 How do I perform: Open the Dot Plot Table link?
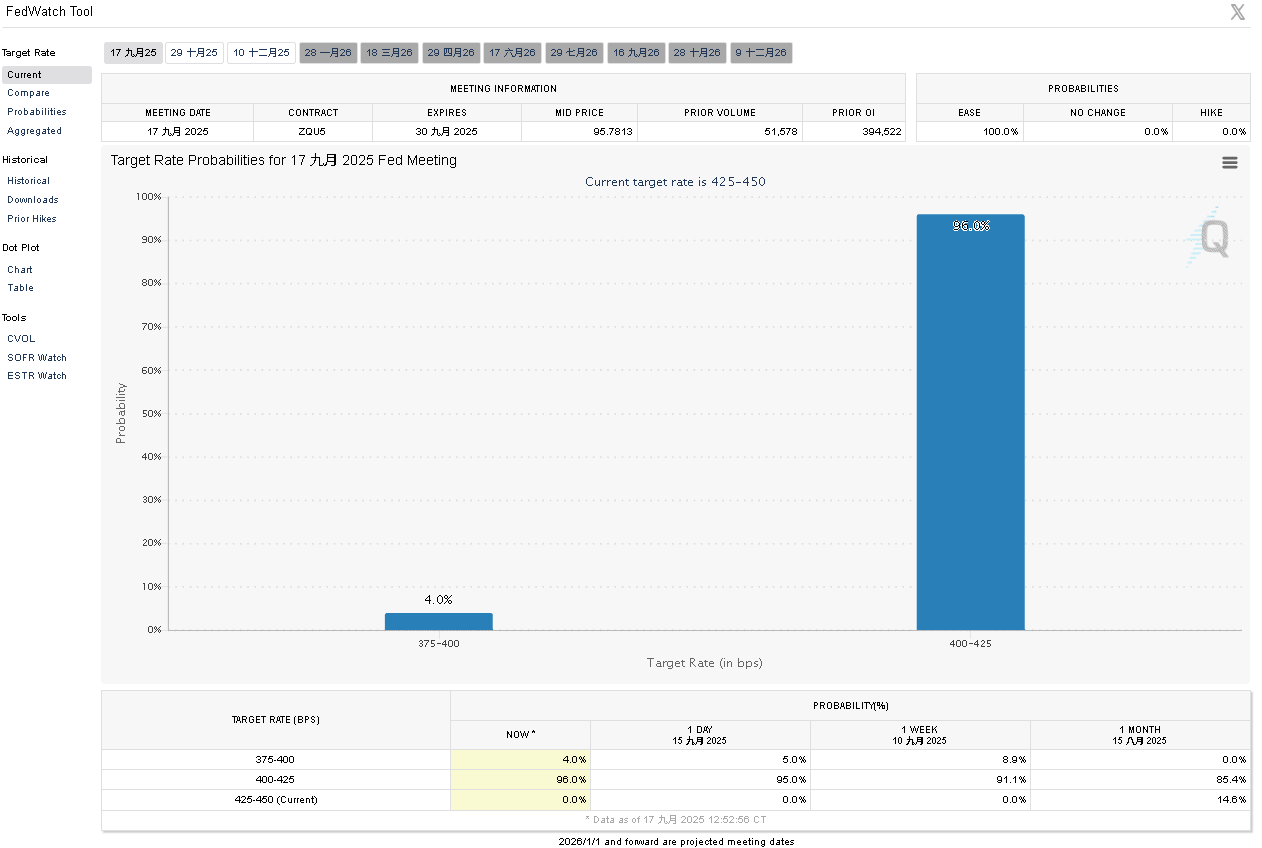[20, 288]
